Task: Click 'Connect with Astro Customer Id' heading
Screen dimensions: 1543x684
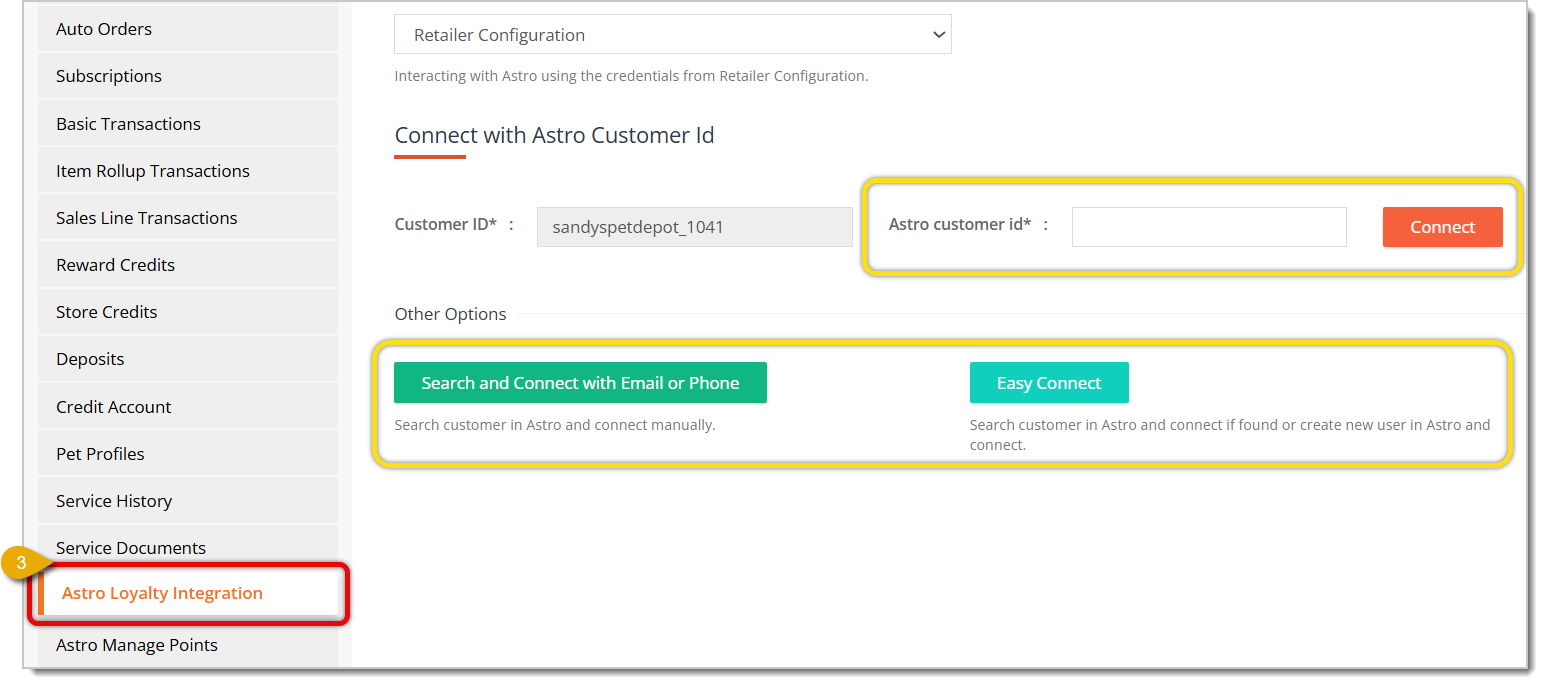Action: click(555, 135)
